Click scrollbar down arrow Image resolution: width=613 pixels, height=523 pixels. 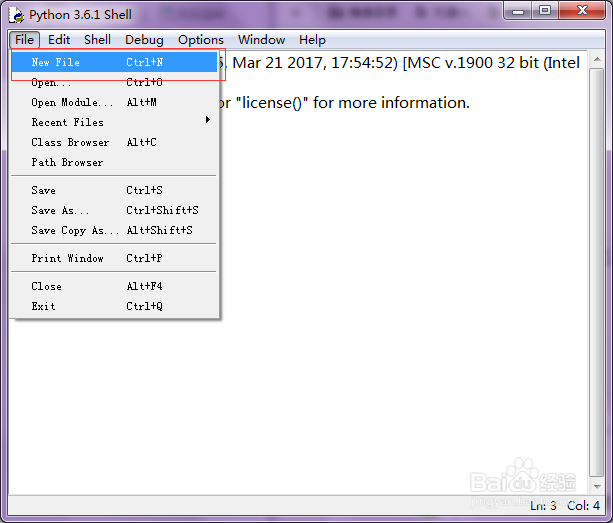pos(597,487)
